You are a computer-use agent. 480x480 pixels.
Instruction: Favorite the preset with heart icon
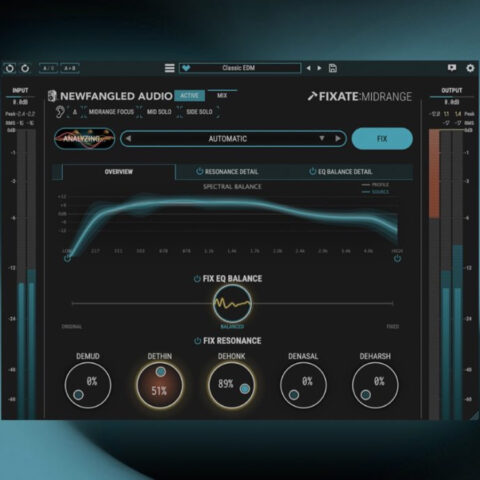(186, 68)
